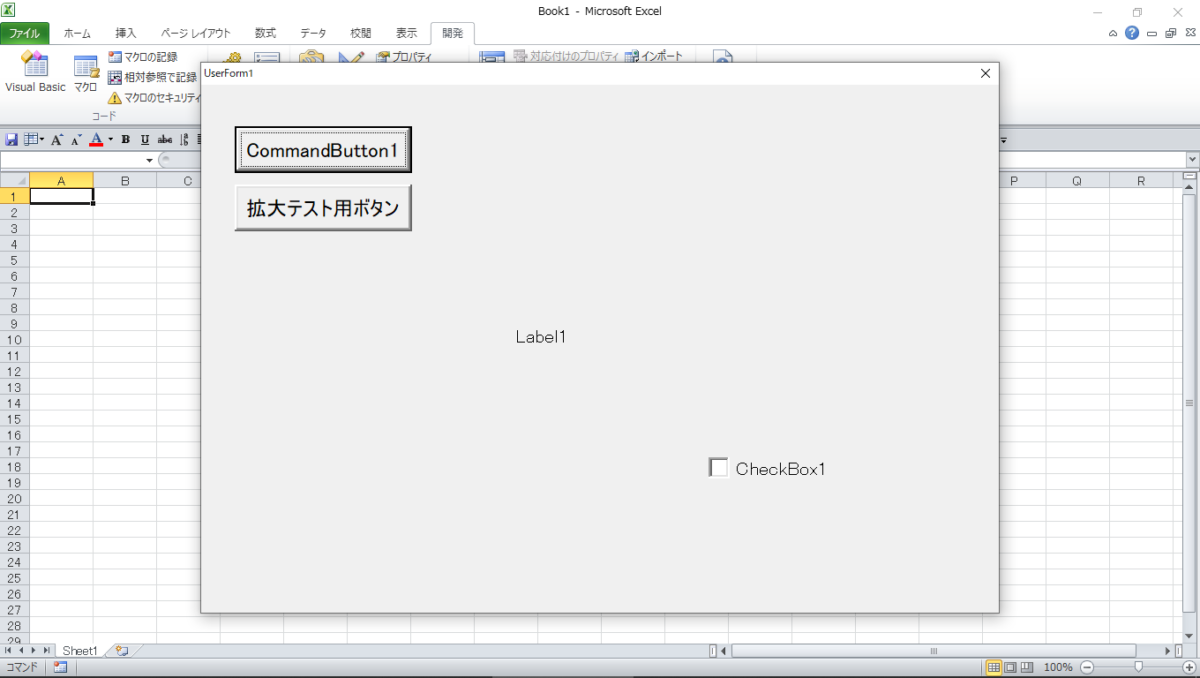Insert a new worksheet tab icon
Viewport: 1200px width, 678px height.
coord(121,651)
